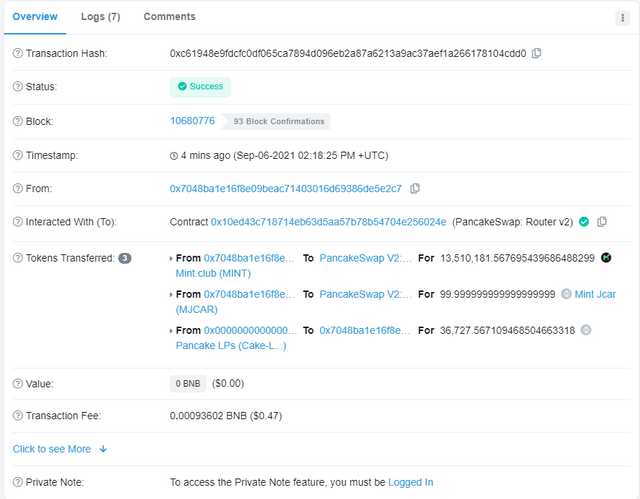
Task: Click the help icon beside Timestamp
Action: (x=18, y=155)
